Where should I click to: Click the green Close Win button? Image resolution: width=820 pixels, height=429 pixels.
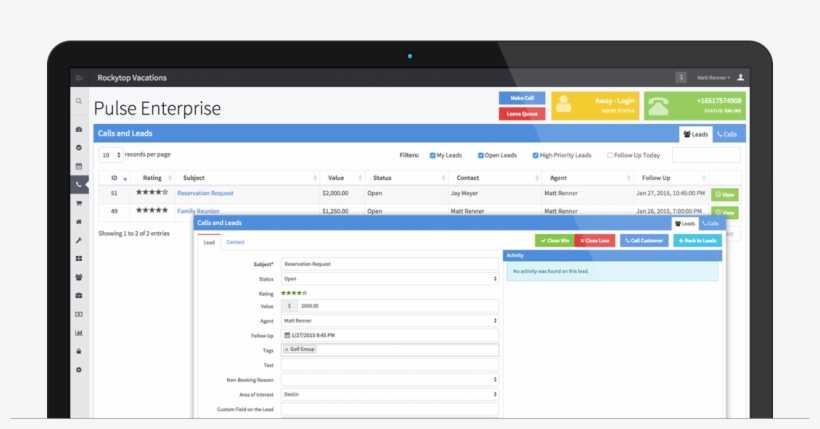554,241
